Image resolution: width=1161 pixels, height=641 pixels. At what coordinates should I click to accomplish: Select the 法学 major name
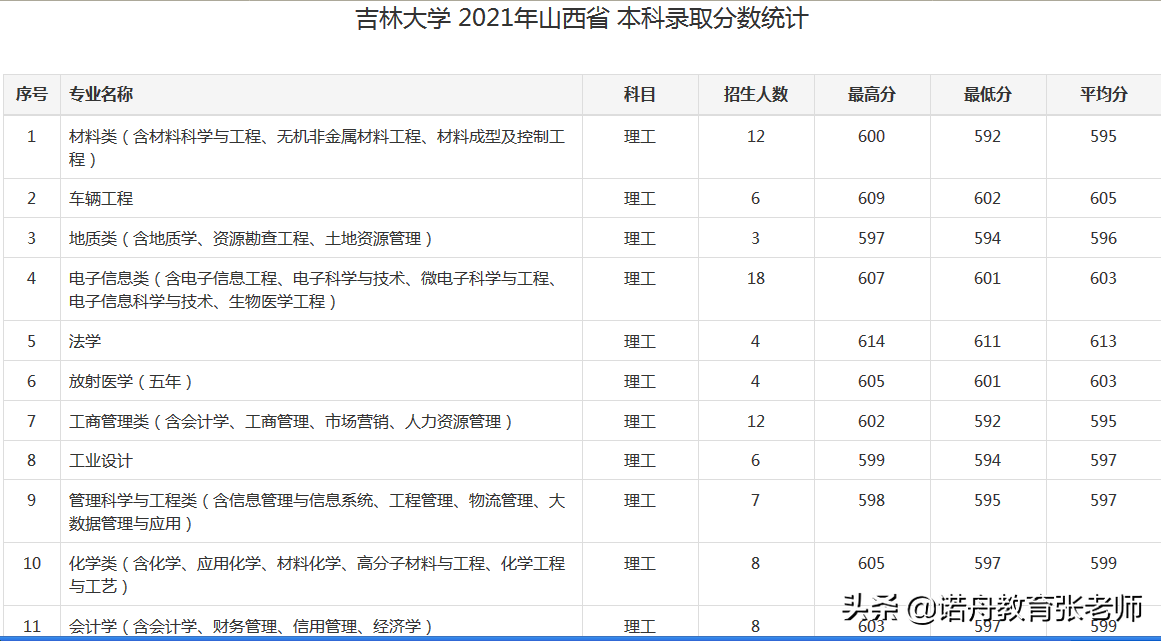click(x=84, y=341)
